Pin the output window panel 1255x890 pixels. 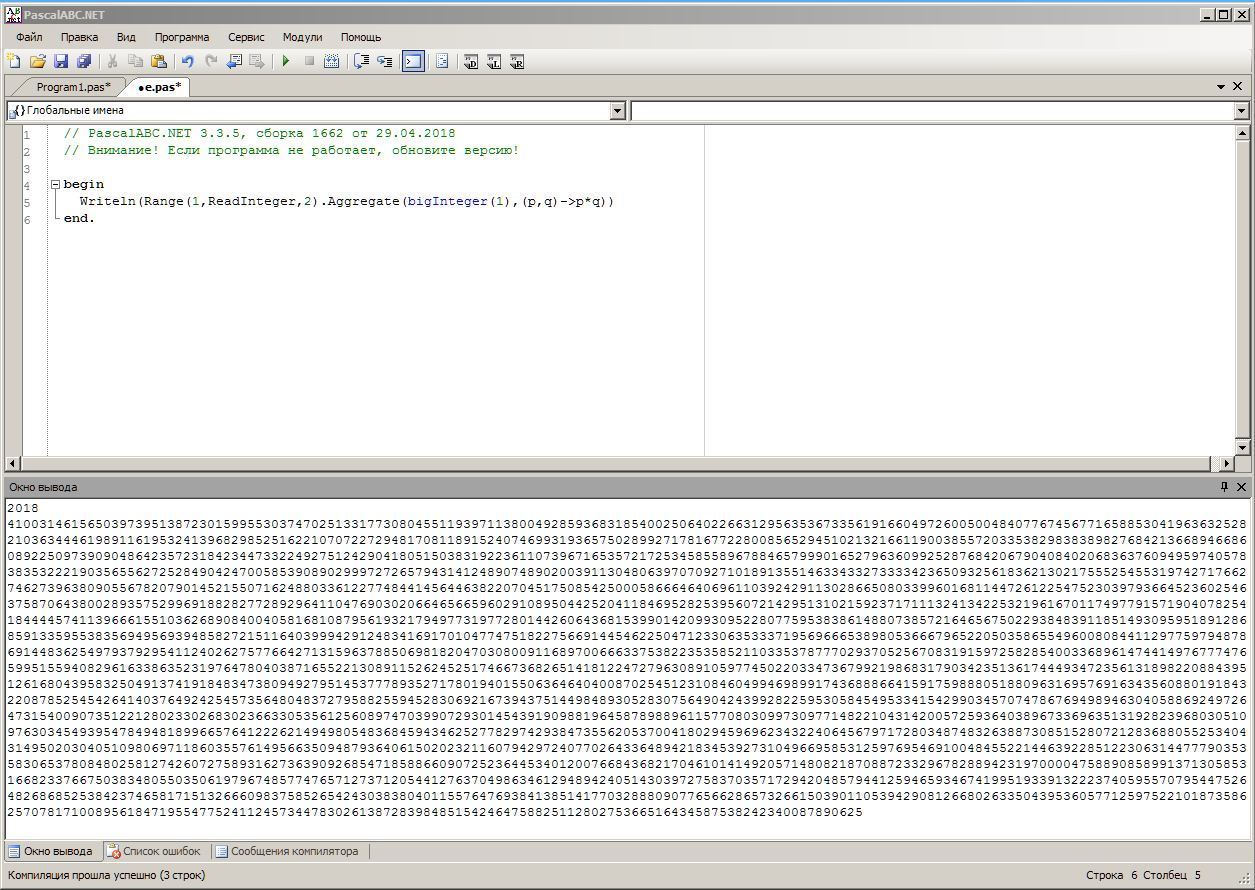pyautogui.click(x=1224, y=487)
